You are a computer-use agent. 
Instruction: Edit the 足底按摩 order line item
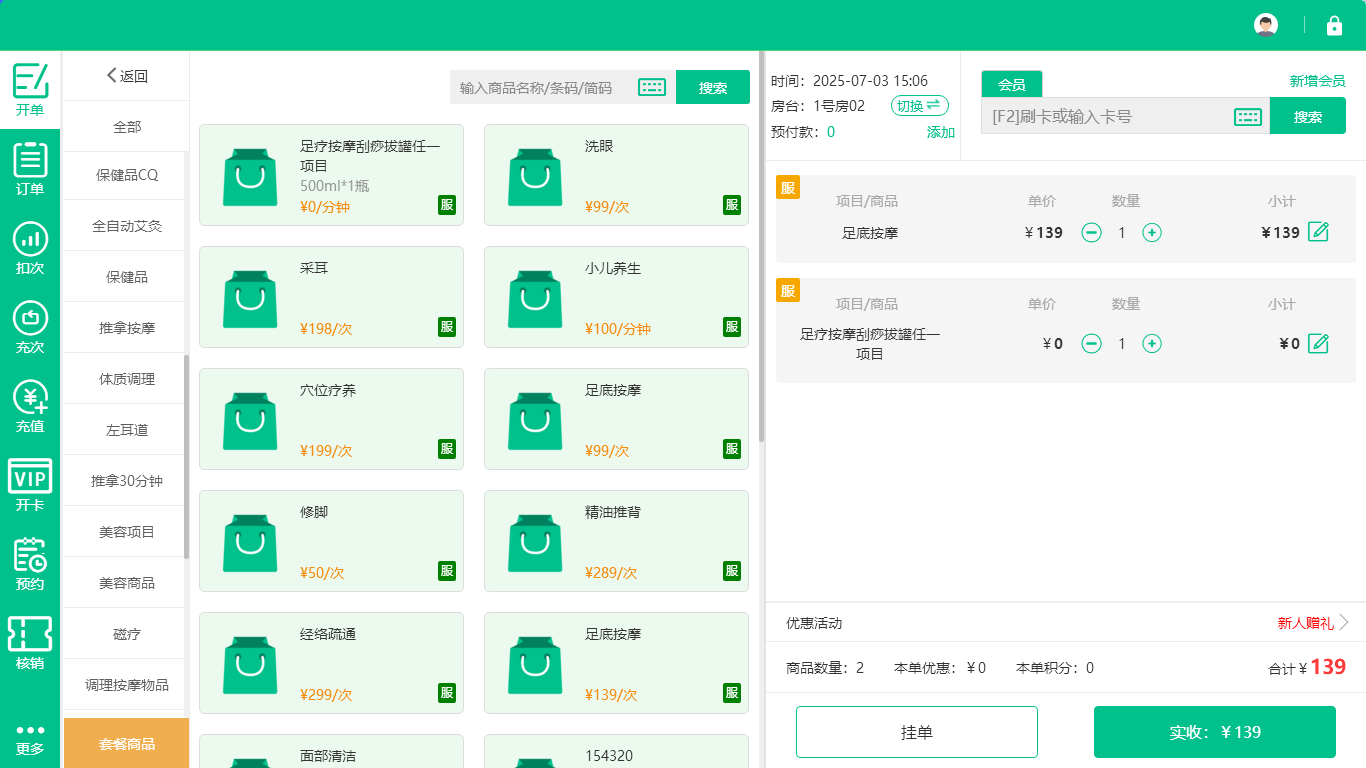click(x=1319, y=233)
